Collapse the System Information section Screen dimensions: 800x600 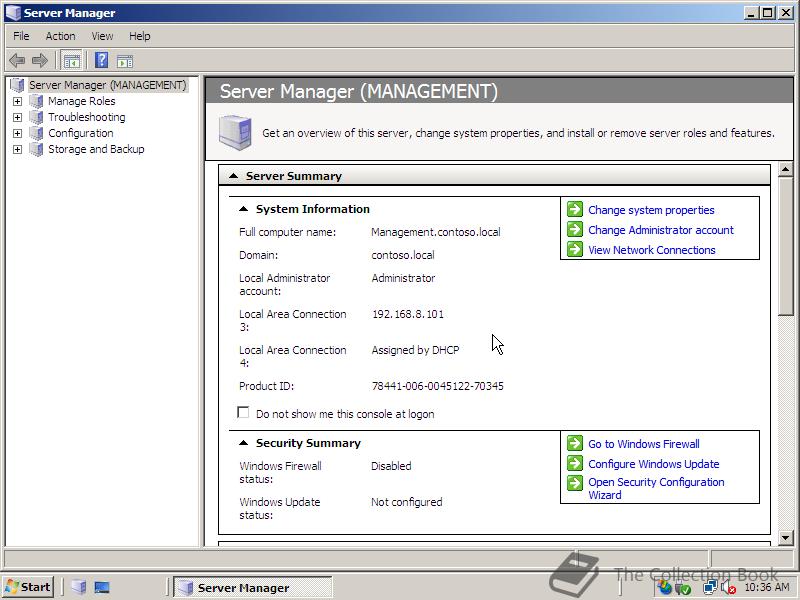(x=244, y=209)
